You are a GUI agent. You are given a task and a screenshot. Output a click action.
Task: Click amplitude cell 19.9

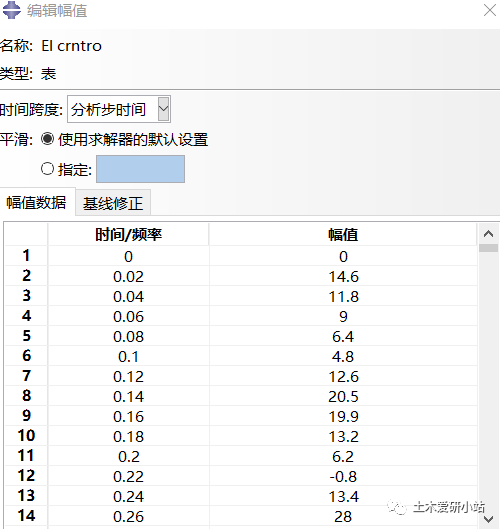tap(343, 416)
